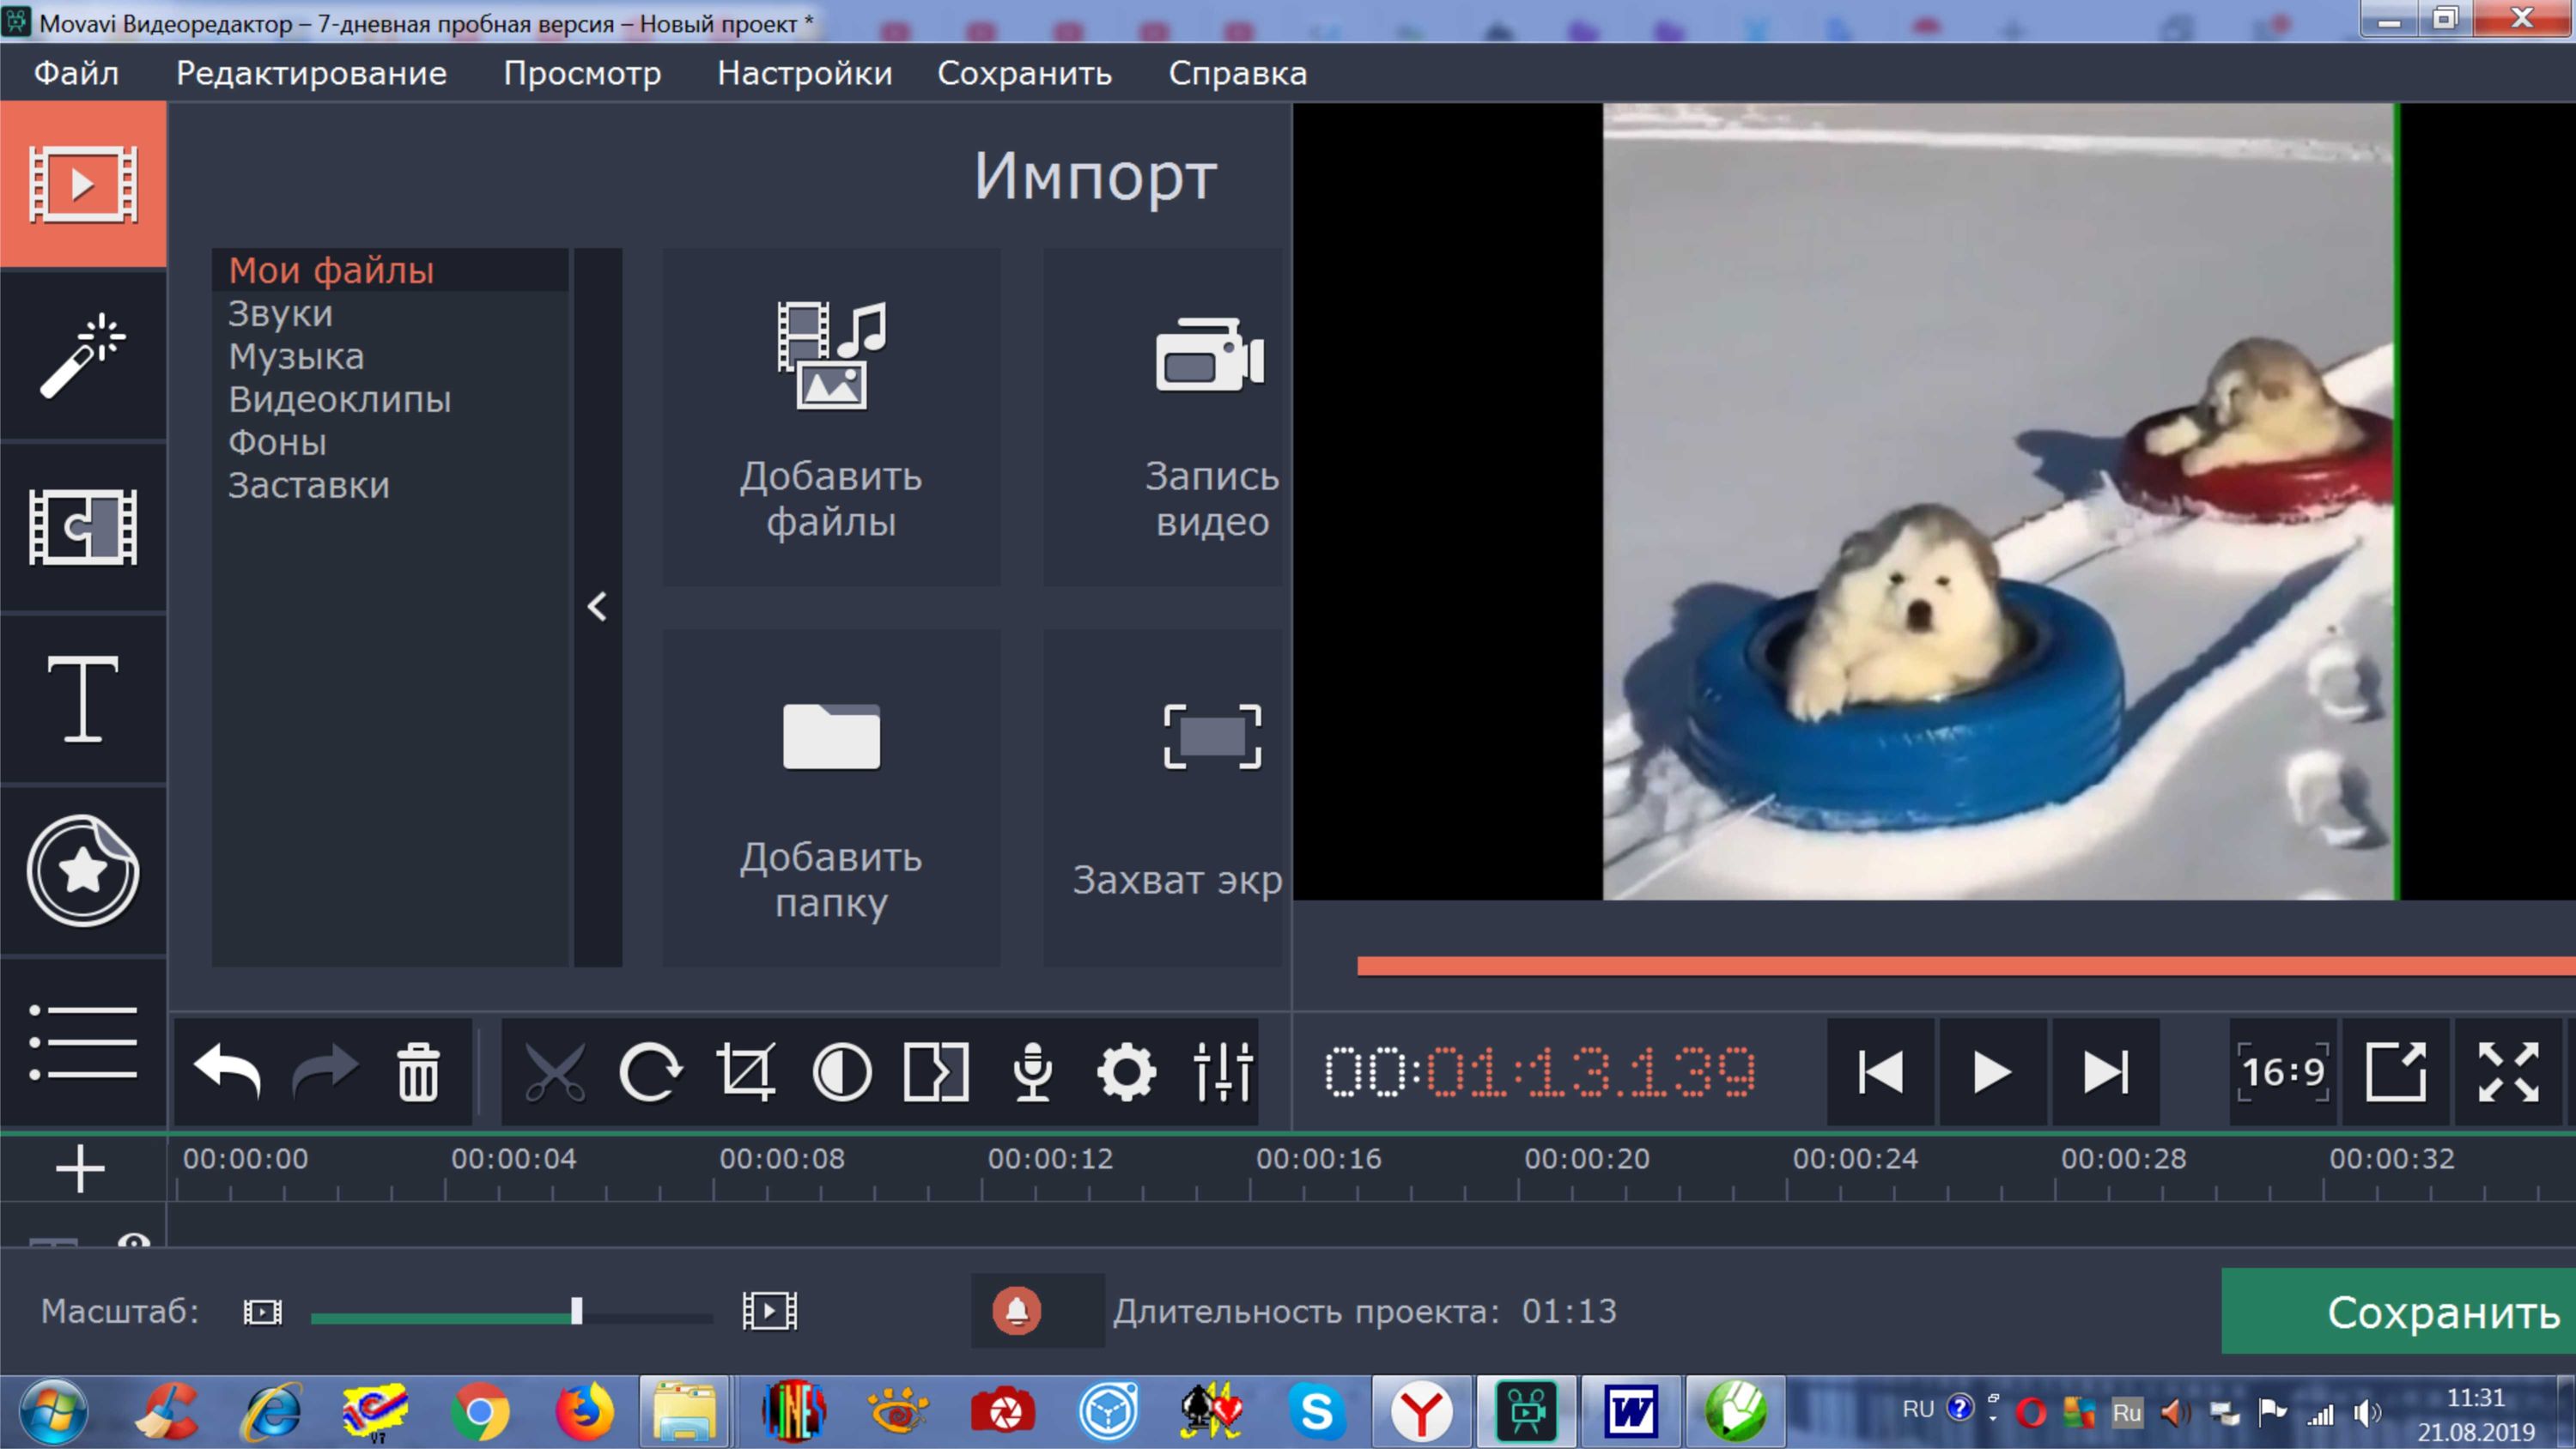The image size is (2576, 1449).
Task: Select Заставки category
Action: [x=390, y=485]
